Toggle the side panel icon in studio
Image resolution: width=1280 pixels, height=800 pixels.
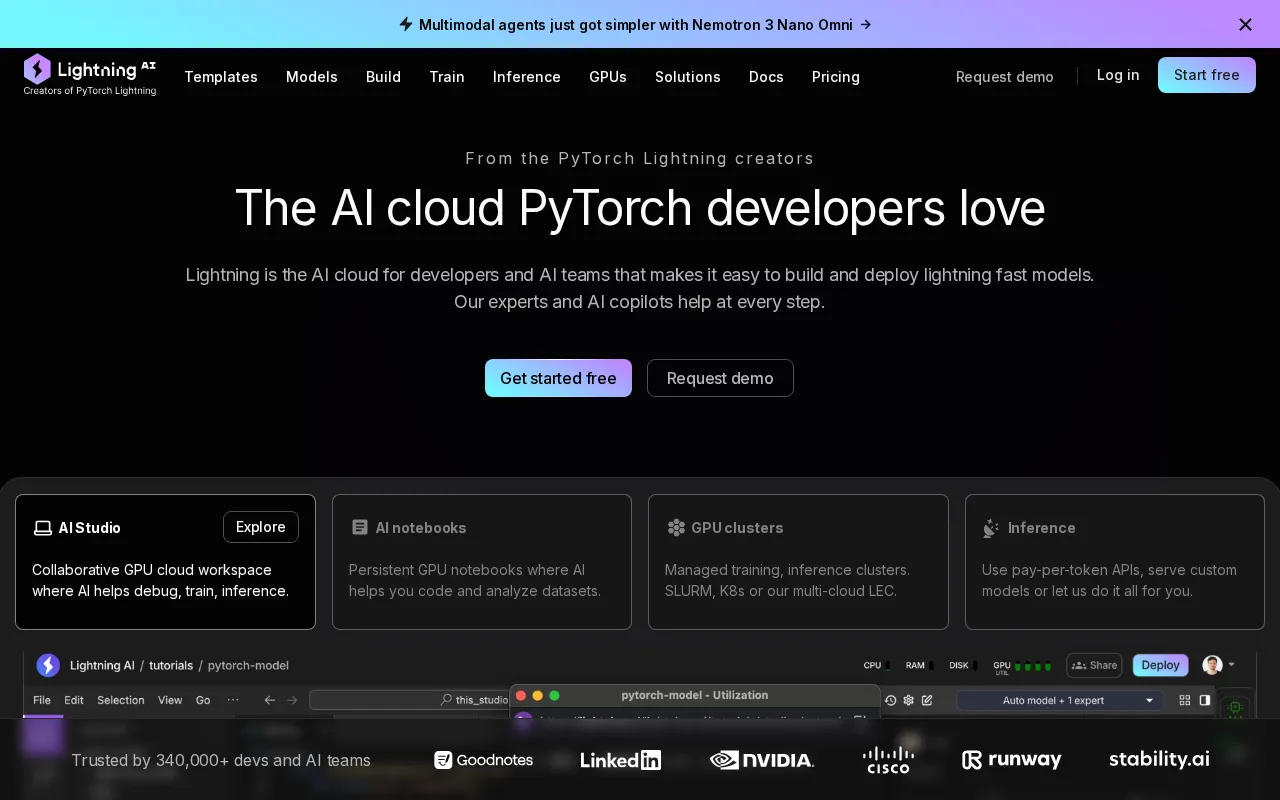click(1205, 700)
